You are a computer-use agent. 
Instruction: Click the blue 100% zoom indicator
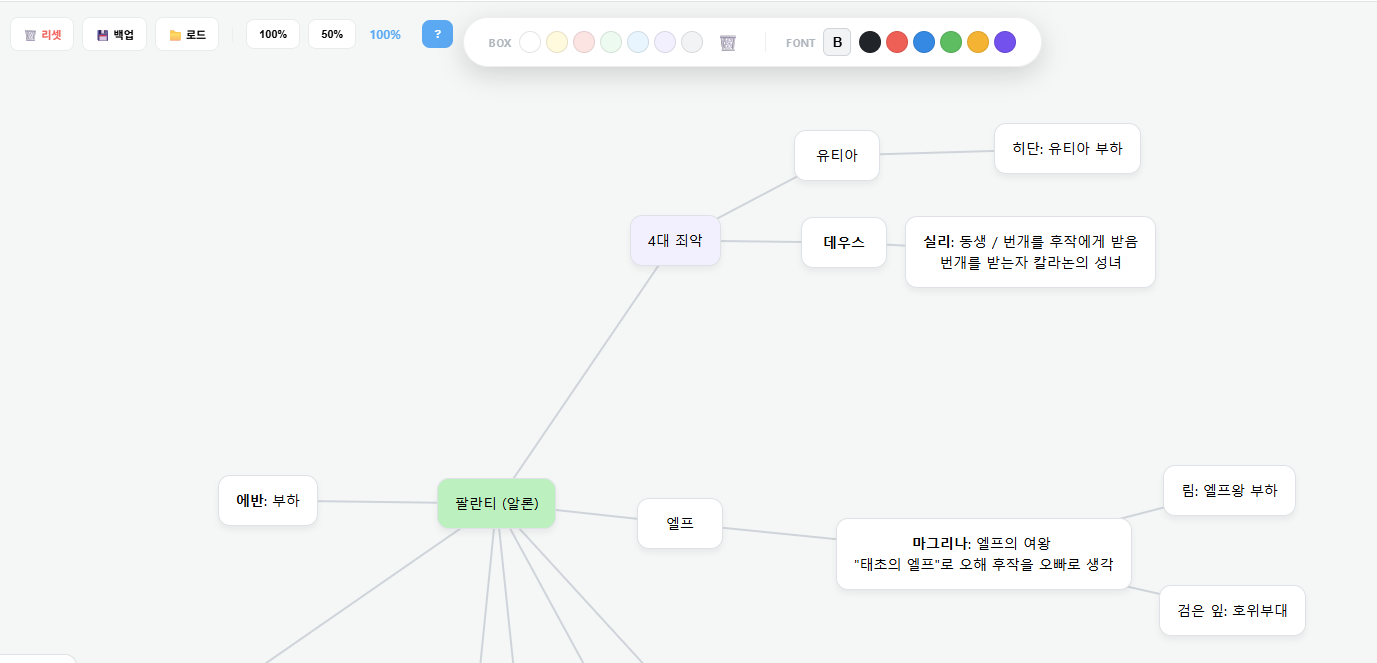[x=385, y=34]
